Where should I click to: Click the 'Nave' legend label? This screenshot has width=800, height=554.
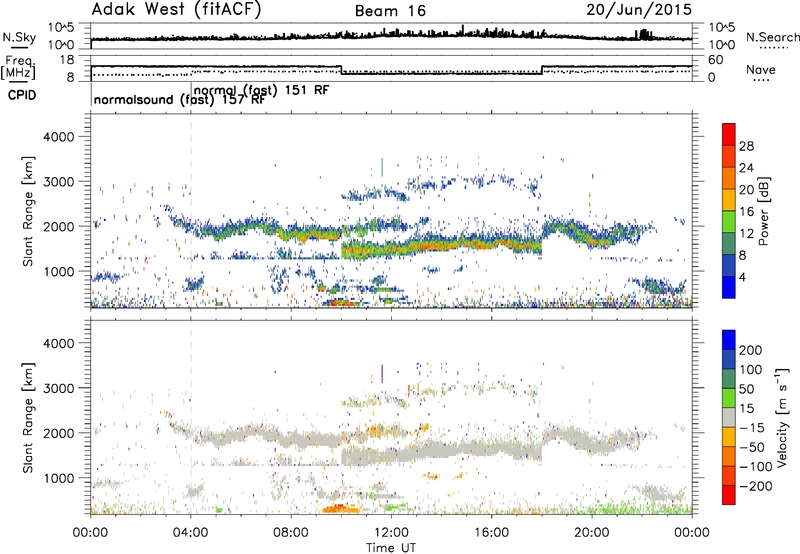click(x=761, y=70)
